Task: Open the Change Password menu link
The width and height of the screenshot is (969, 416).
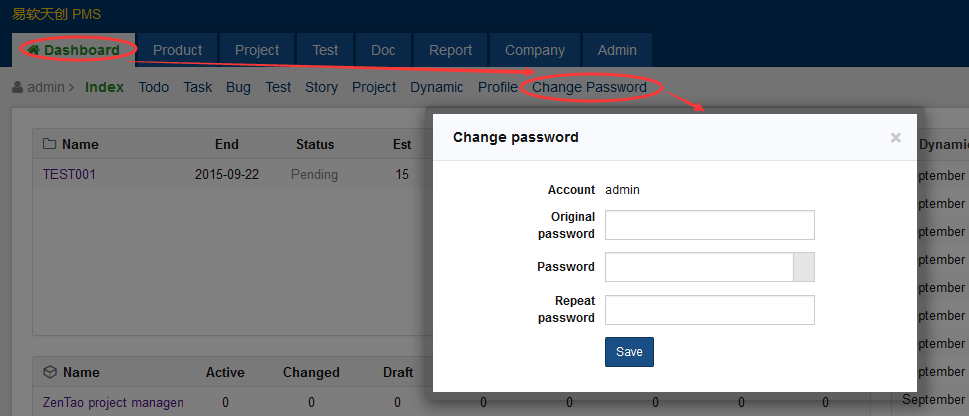Action: click(x=589, y=88)
